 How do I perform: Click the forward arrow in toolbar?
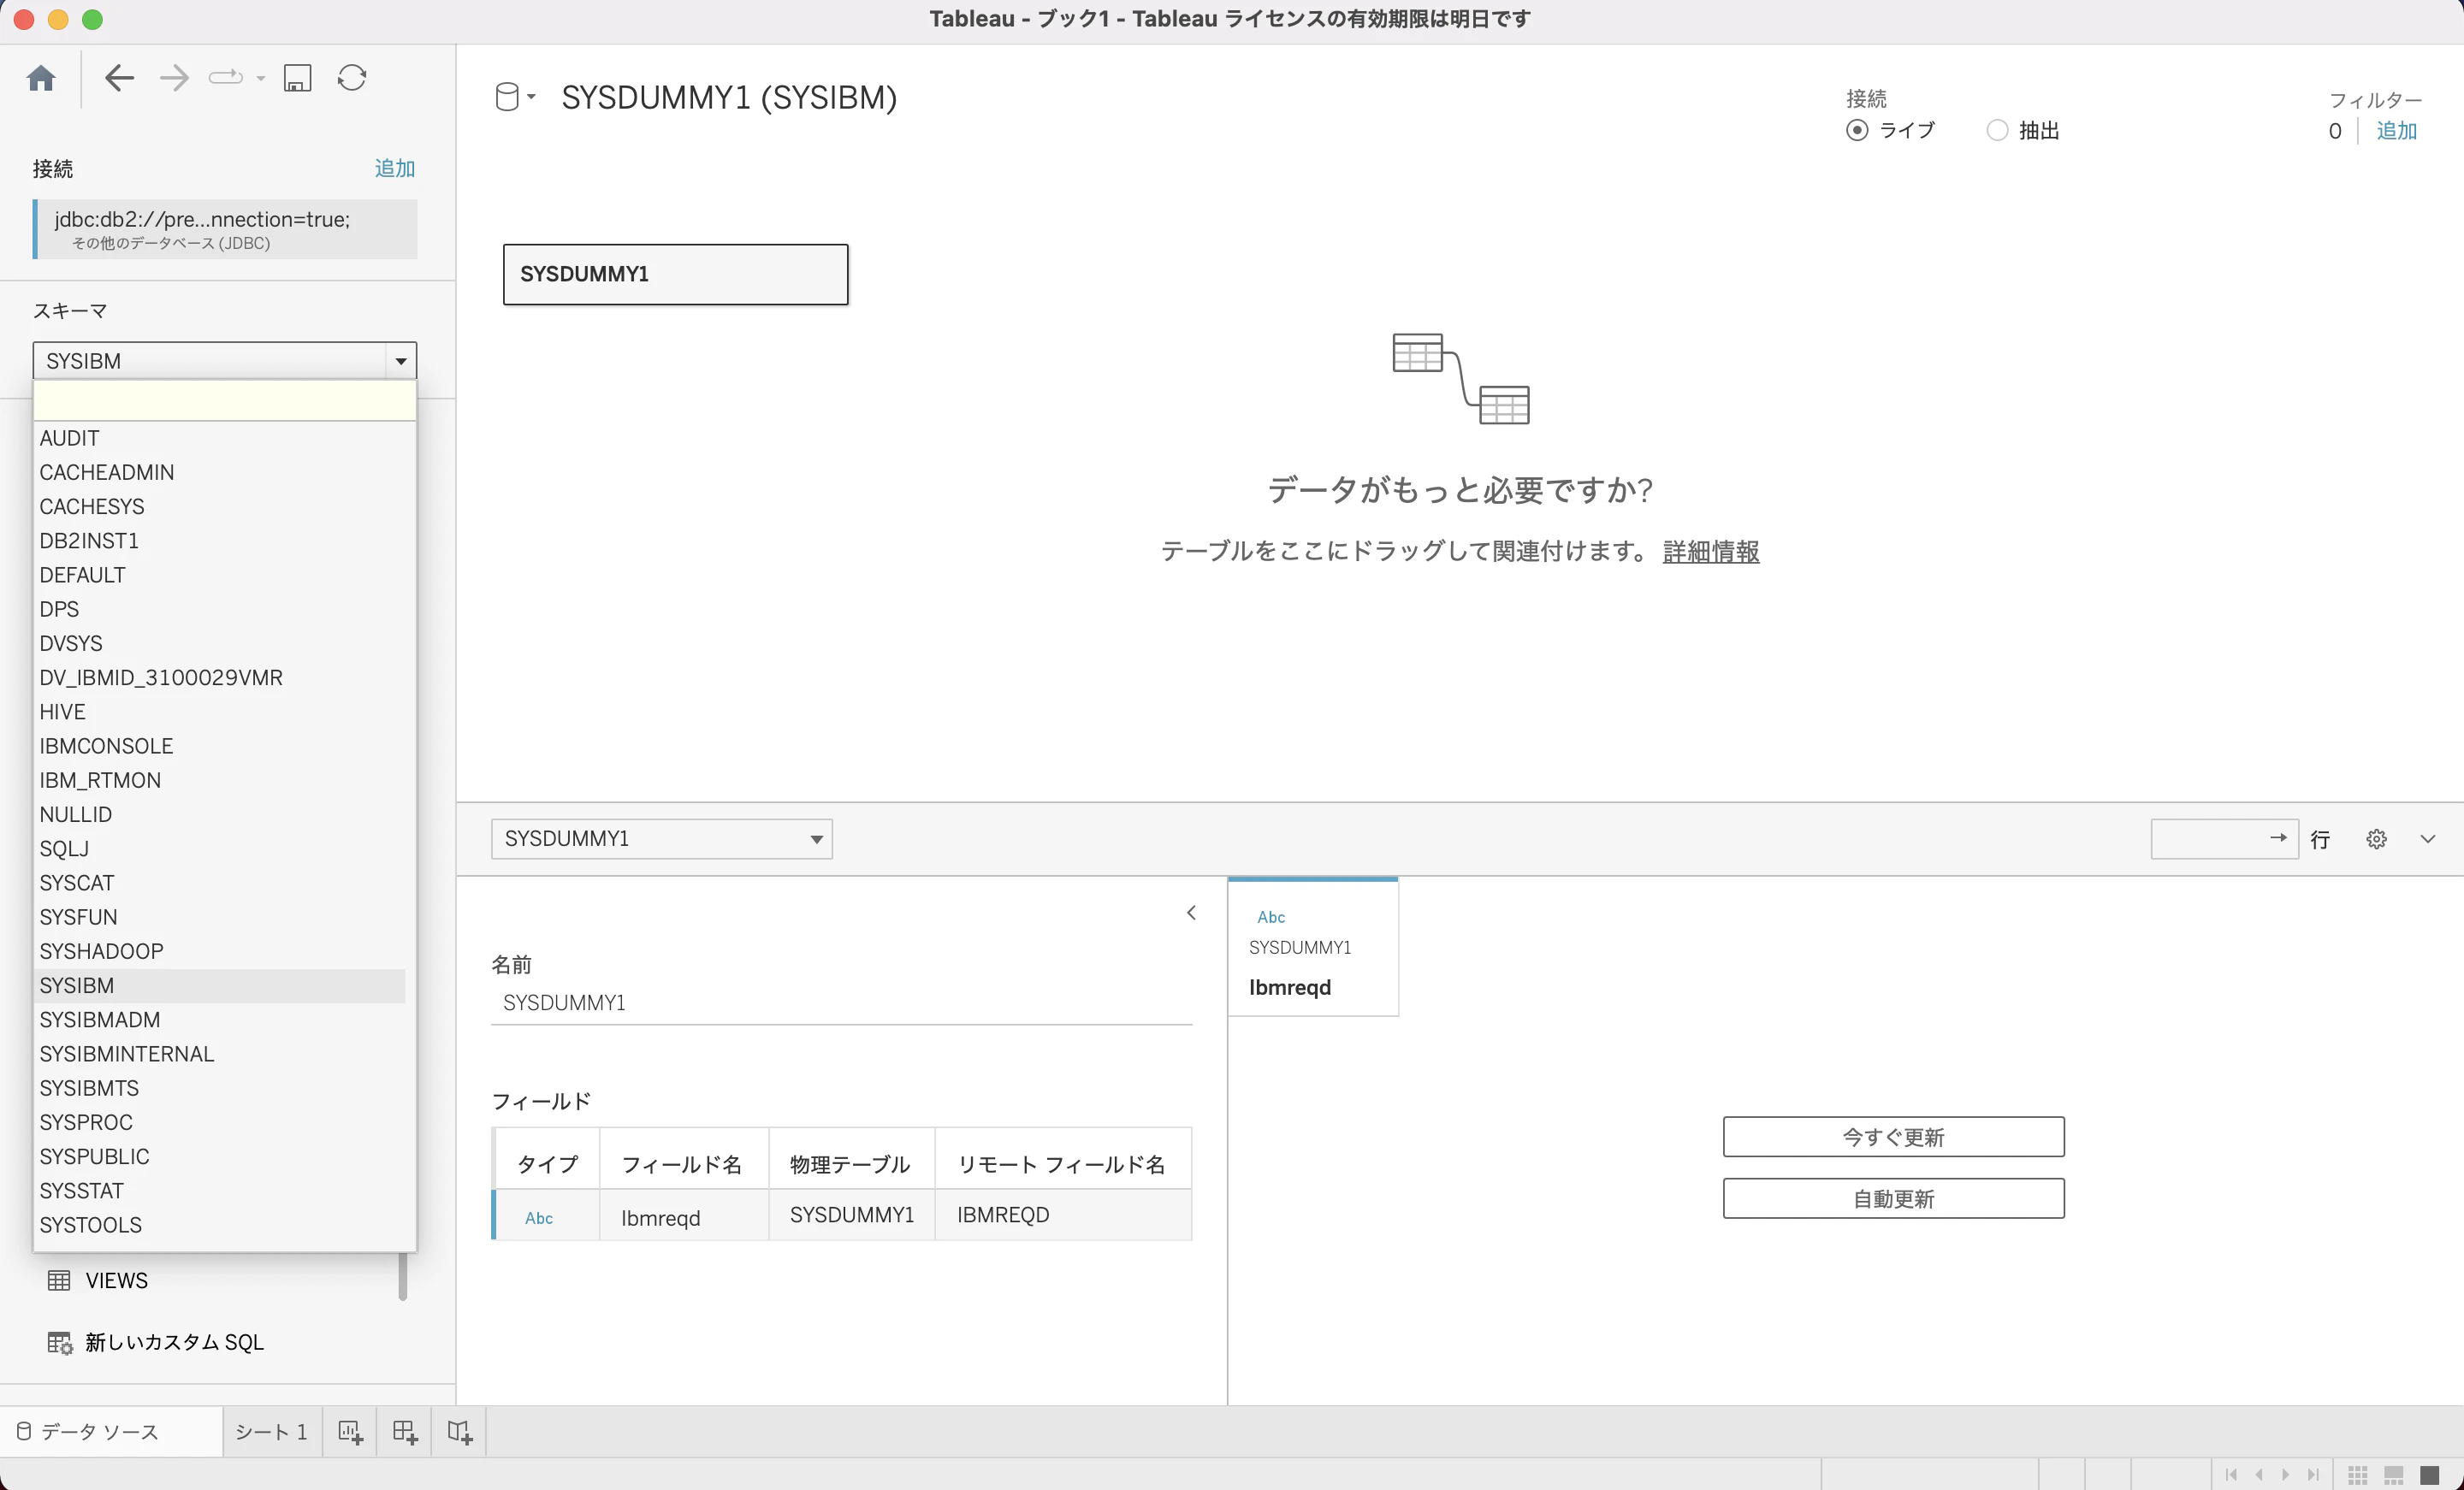click(x=174, y=78)
